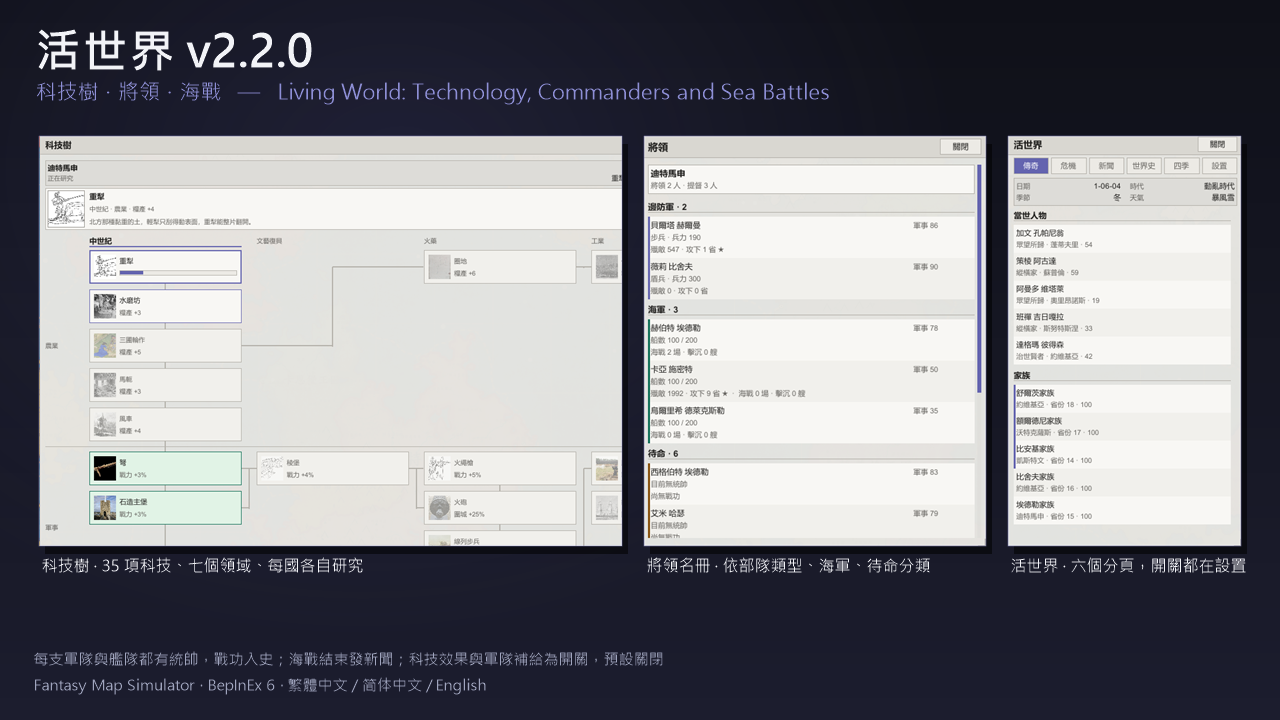Image resolution: width=1280 pixels, height=720 pixels.
Task: Select admiral 赫伯特 埃德勒
Action: [811, 340]
